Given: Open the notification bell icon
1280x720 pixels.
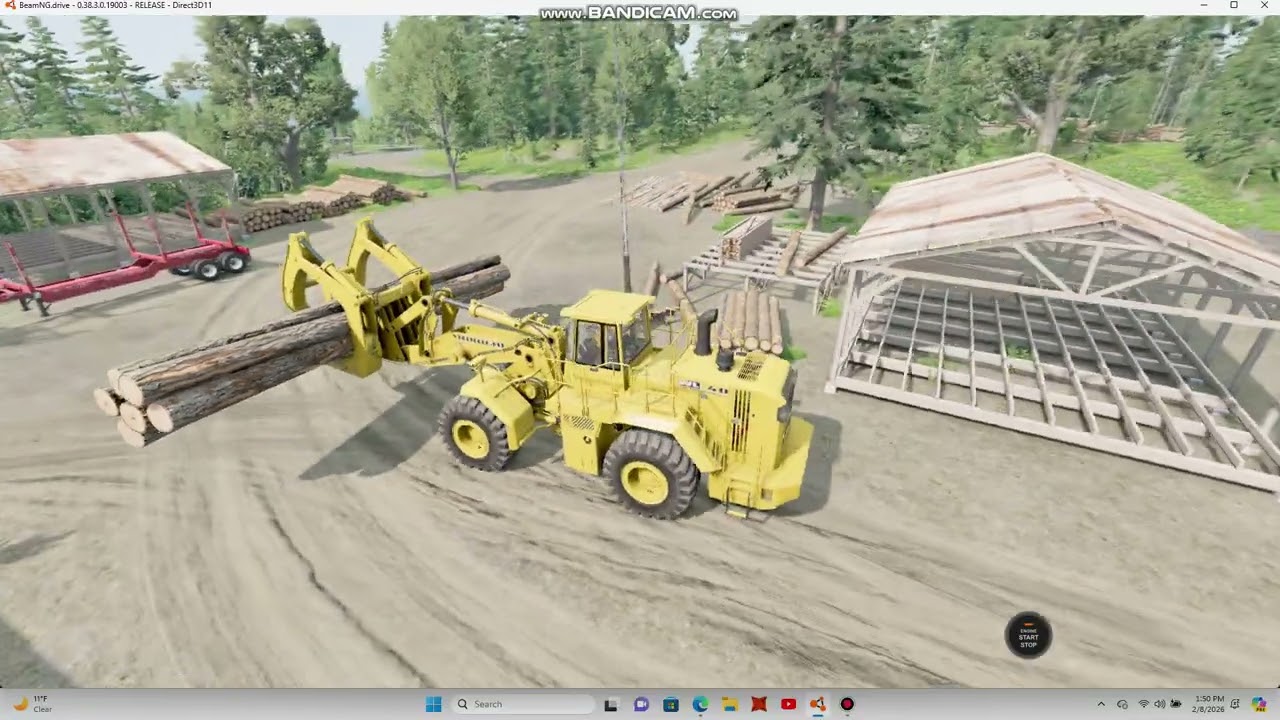Looking at the screenshot, I should [x=1235, y=704].
